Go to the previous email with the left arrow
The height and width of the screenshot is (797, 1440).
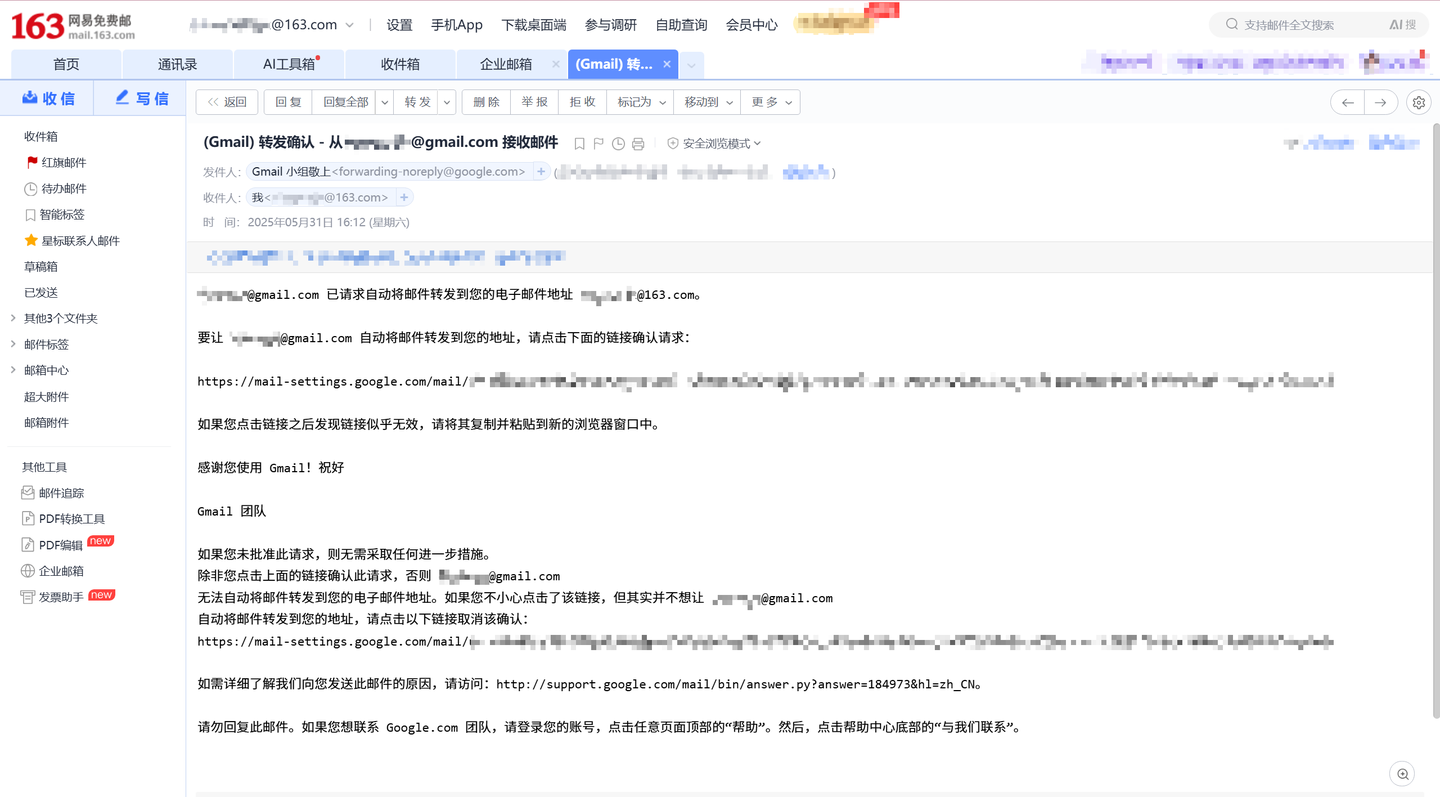1347,102
